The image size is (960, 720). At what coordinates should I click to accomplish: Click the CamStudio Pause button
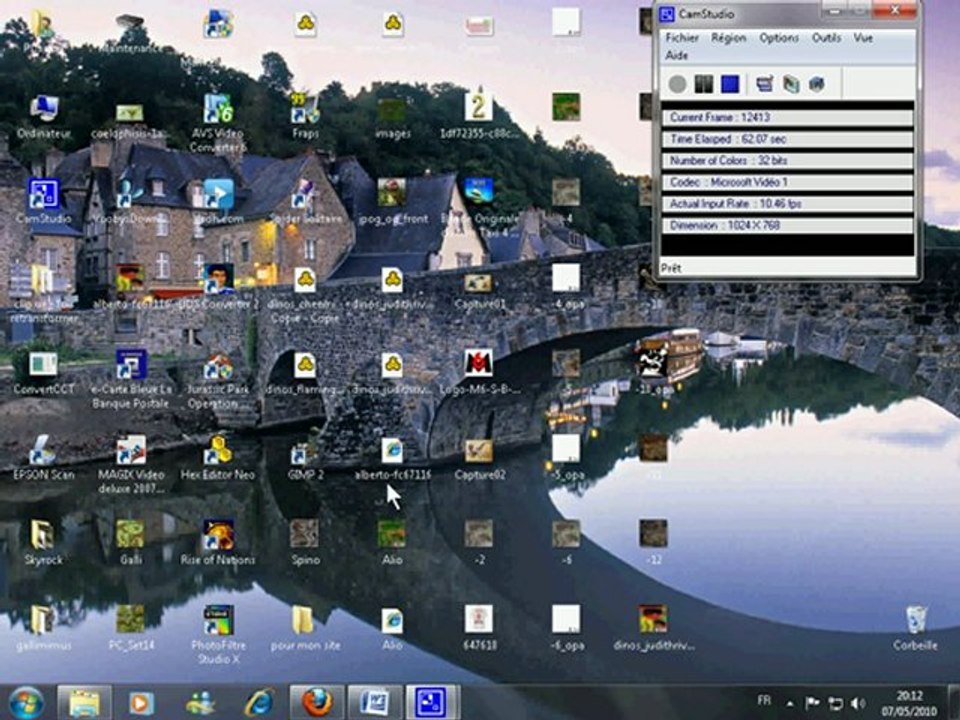tap(703, 84)
